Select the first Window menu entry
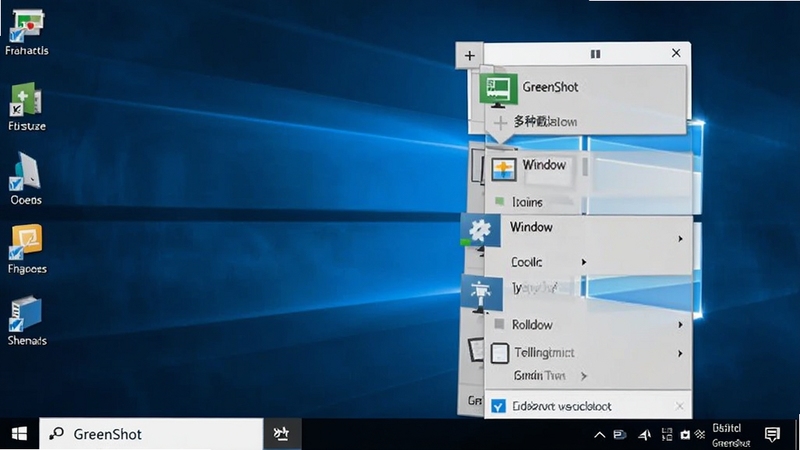The width and height of the screenshot is (800, 450). point(544,165)
